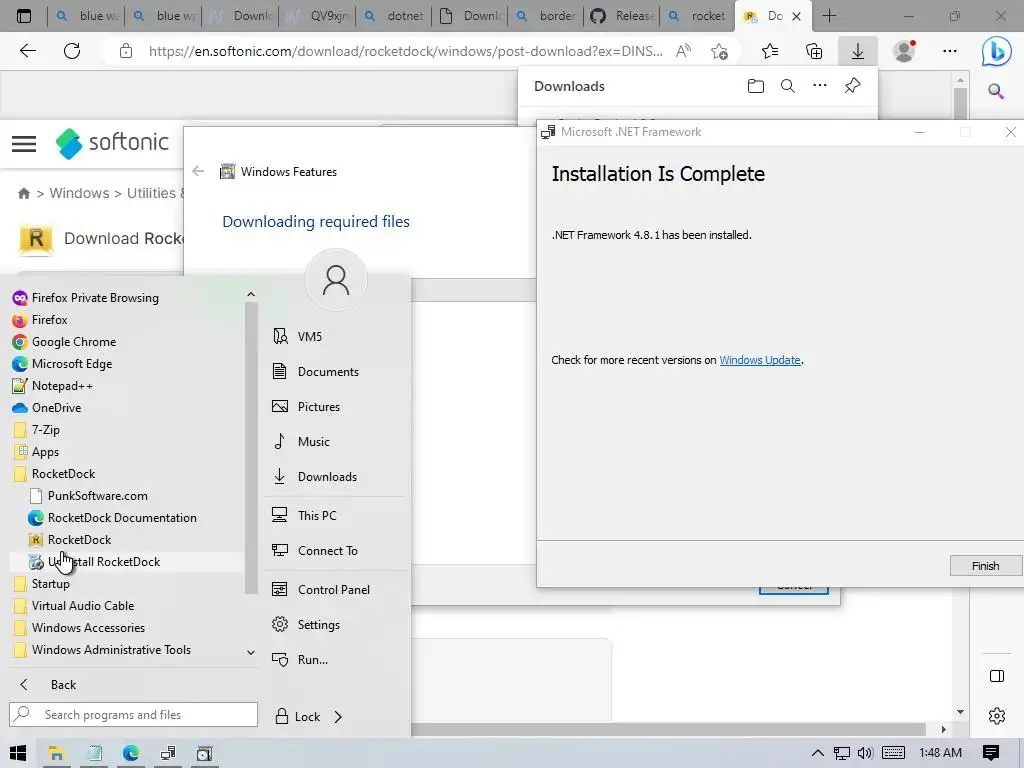Open Notepad++ from Start menu
Screen dimensions: 1024x768
coord(53,386)
